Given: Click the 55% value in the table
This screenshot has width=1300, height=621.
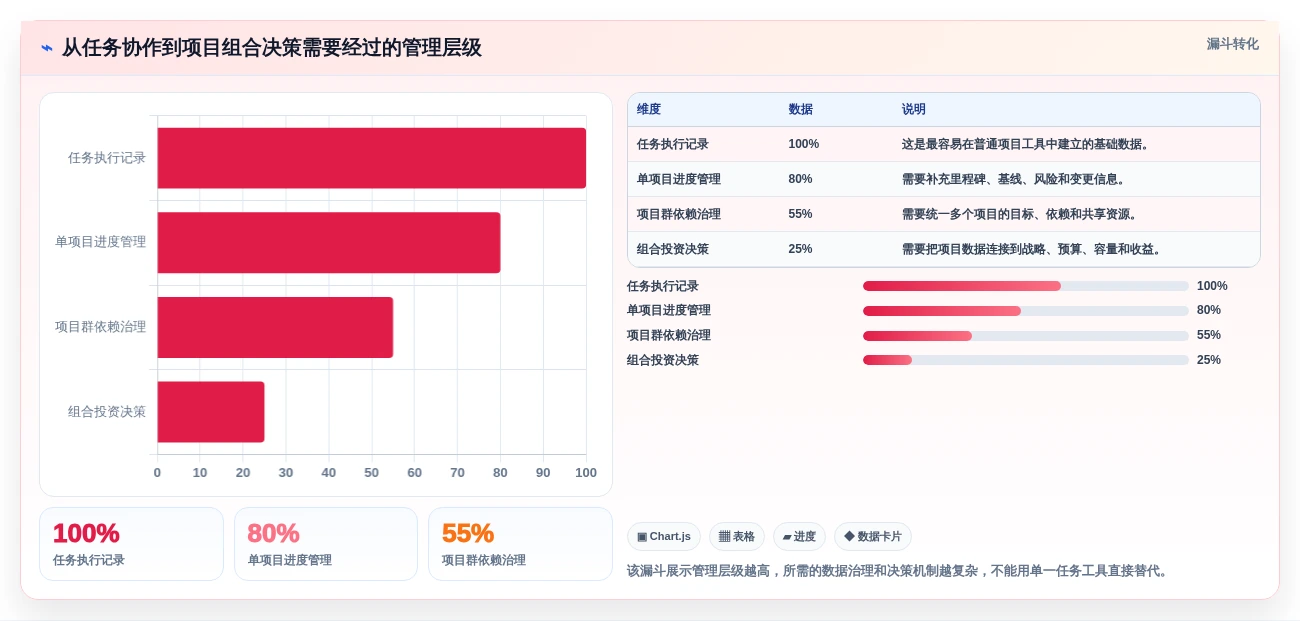Looking at the screenshot, I should coord(800,214).
